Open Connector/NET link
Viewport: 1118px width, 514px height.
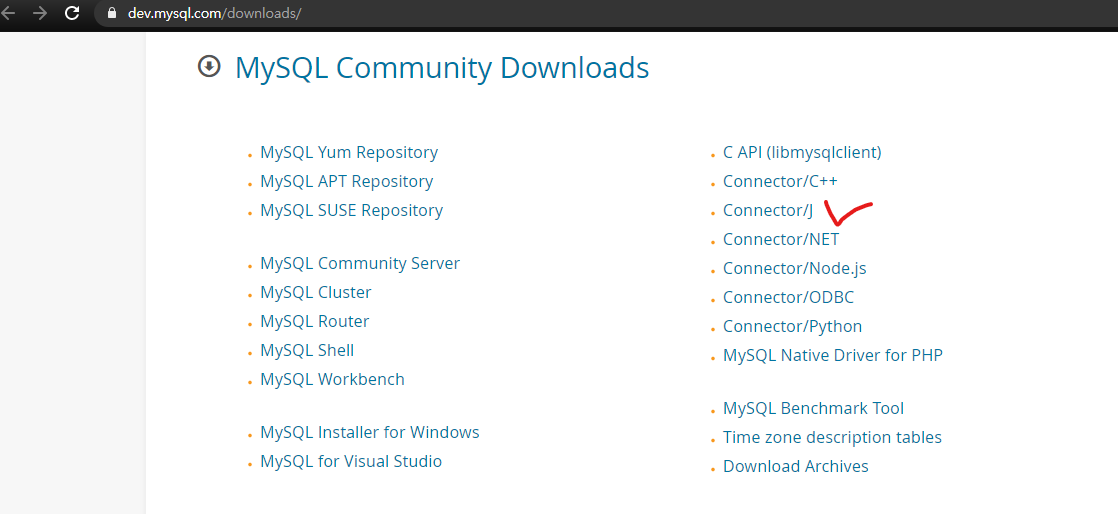pos(781,240)
